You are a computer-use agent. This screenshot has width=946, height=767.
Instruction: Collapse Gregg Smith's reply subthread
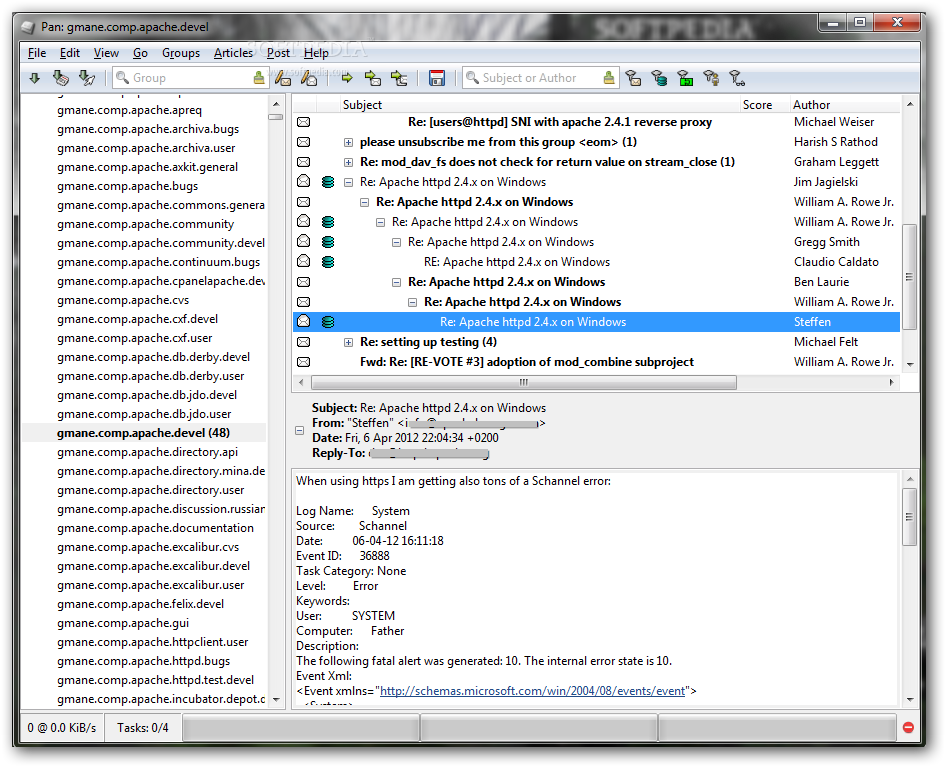396,242
